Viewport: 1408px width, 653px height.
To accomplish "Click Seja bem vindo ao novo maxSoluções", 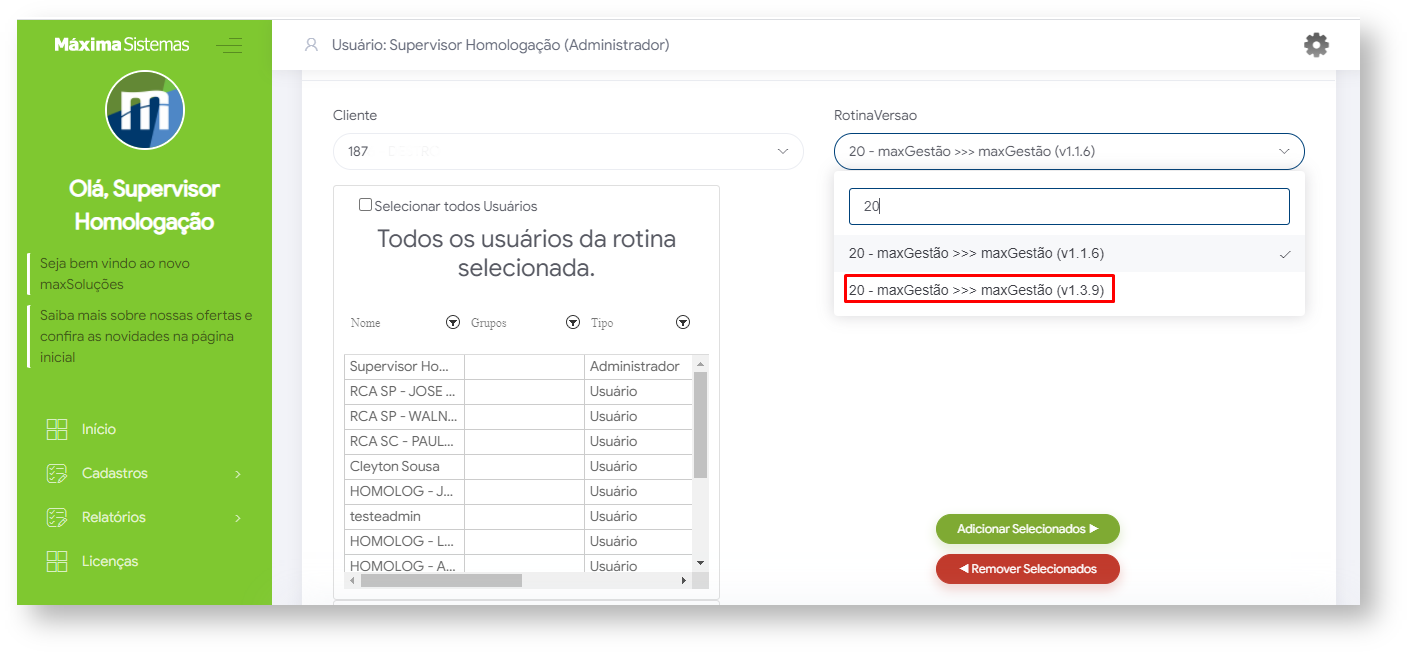I will 115,274.
